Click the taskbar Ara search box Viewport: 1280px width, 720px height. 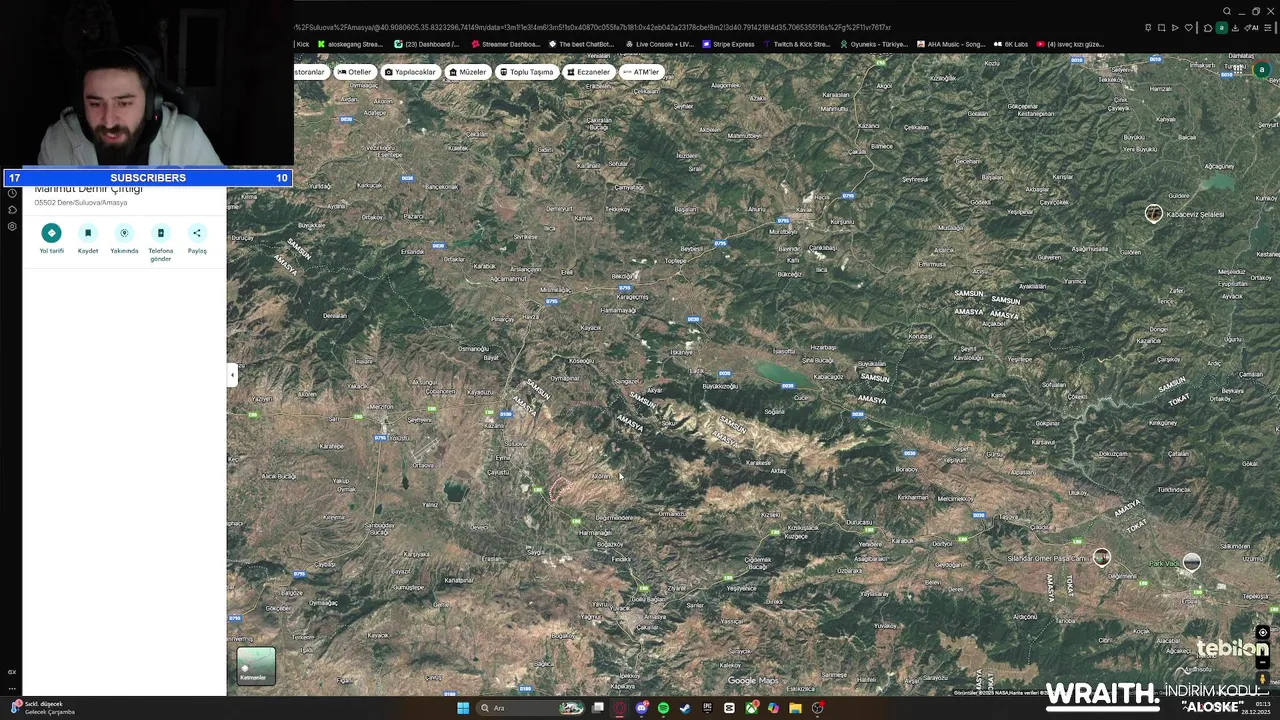pos(530,708)
